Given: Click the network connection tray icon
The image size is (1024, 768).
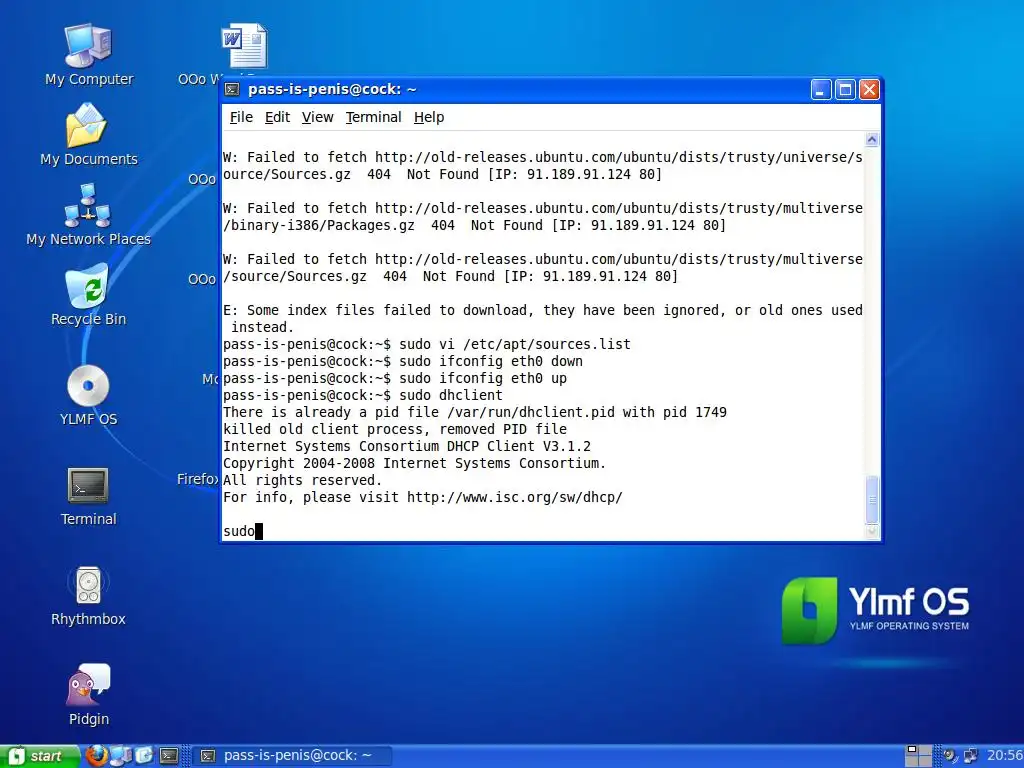Looking at the screenshot, I should [x=970, y=756].
